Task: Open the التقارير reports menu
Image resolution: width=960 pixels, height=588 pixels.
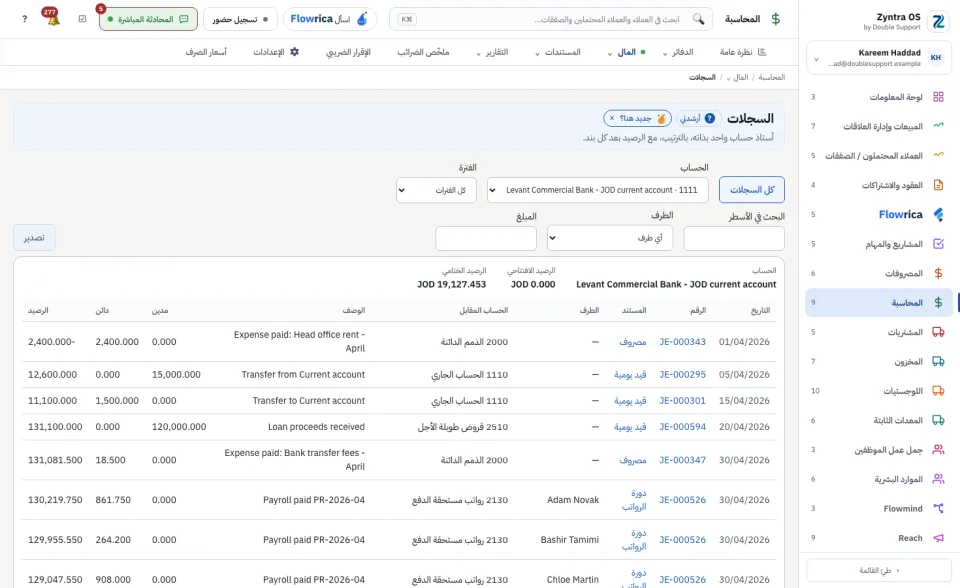Action: (492, 52)
